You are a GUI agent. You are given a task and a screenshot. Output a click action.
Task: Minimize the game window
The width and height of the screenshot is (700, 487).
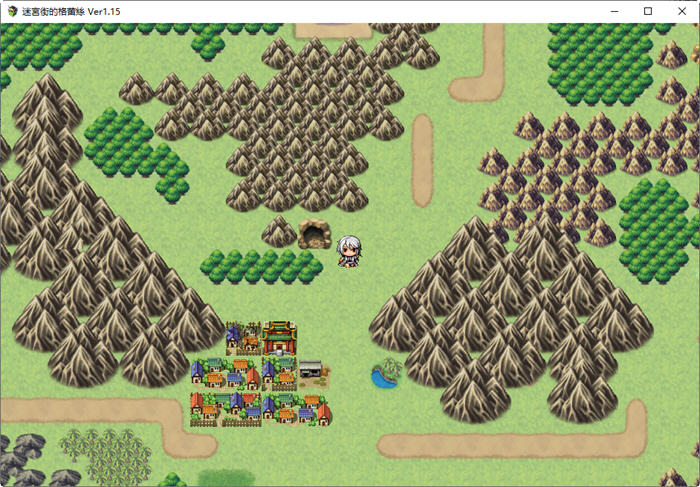point(614,11)
